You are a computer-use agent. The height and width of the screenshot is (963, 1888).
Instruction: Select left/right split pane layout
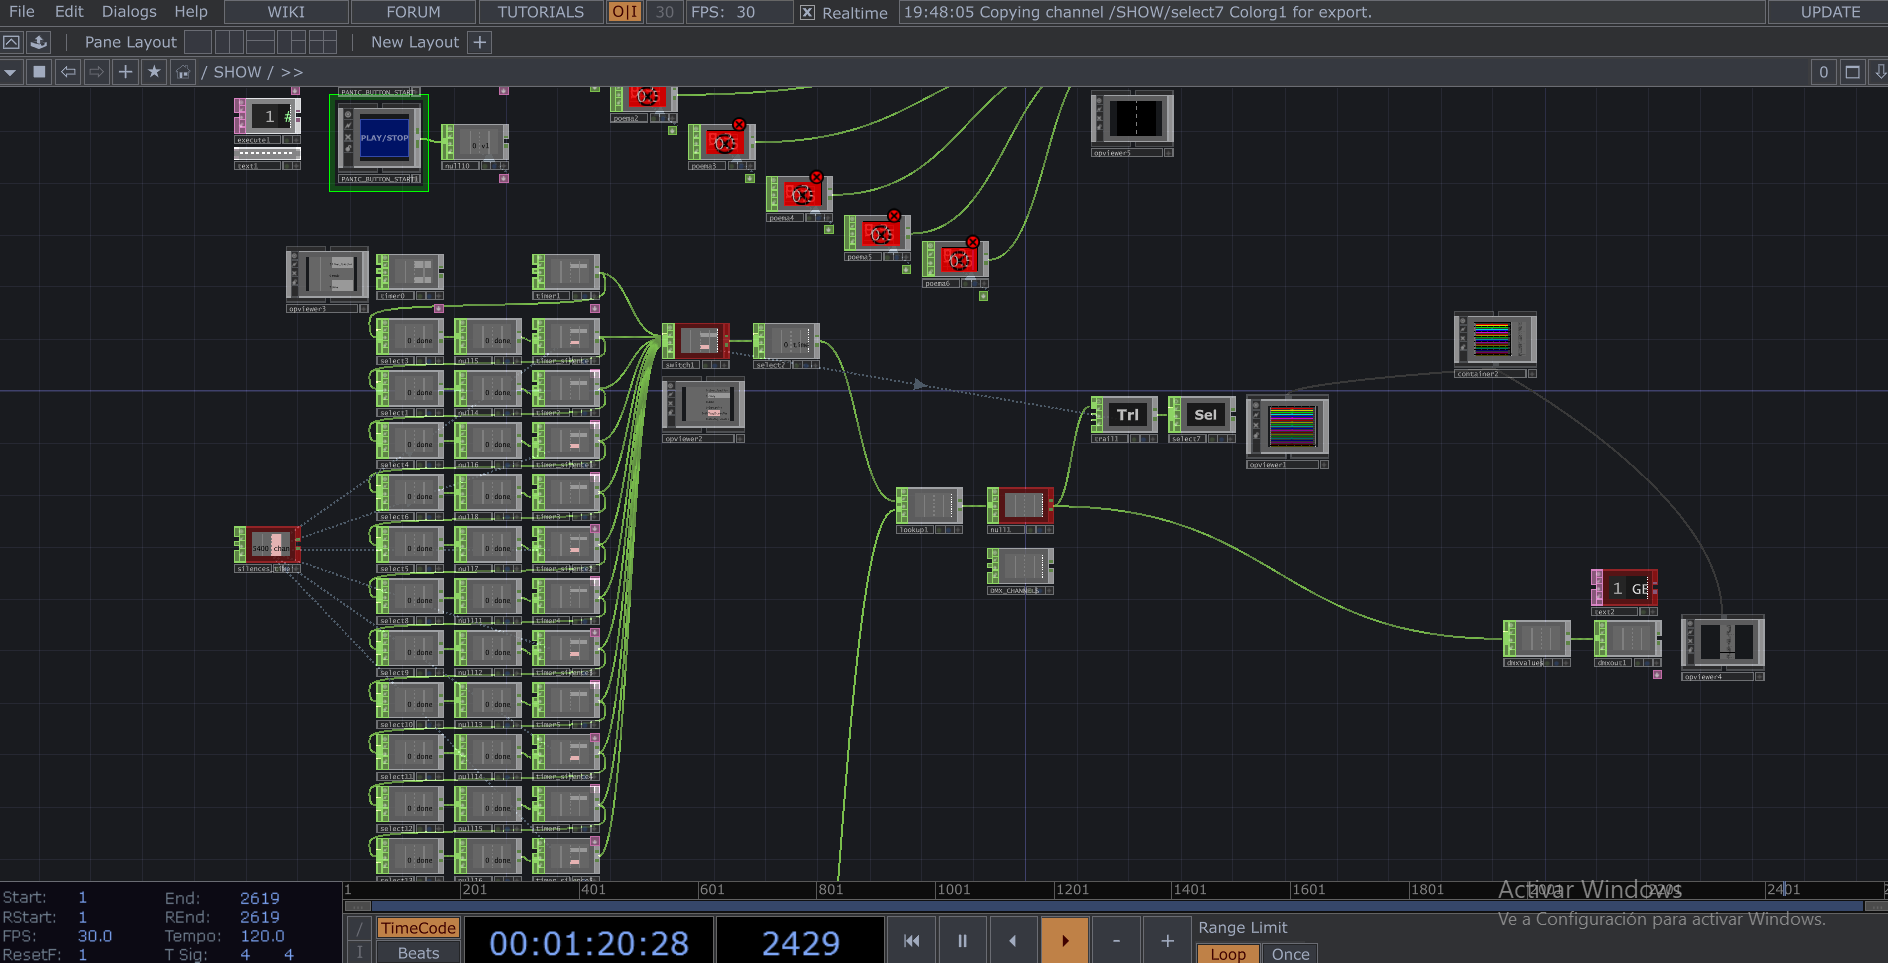pos(229,42)
